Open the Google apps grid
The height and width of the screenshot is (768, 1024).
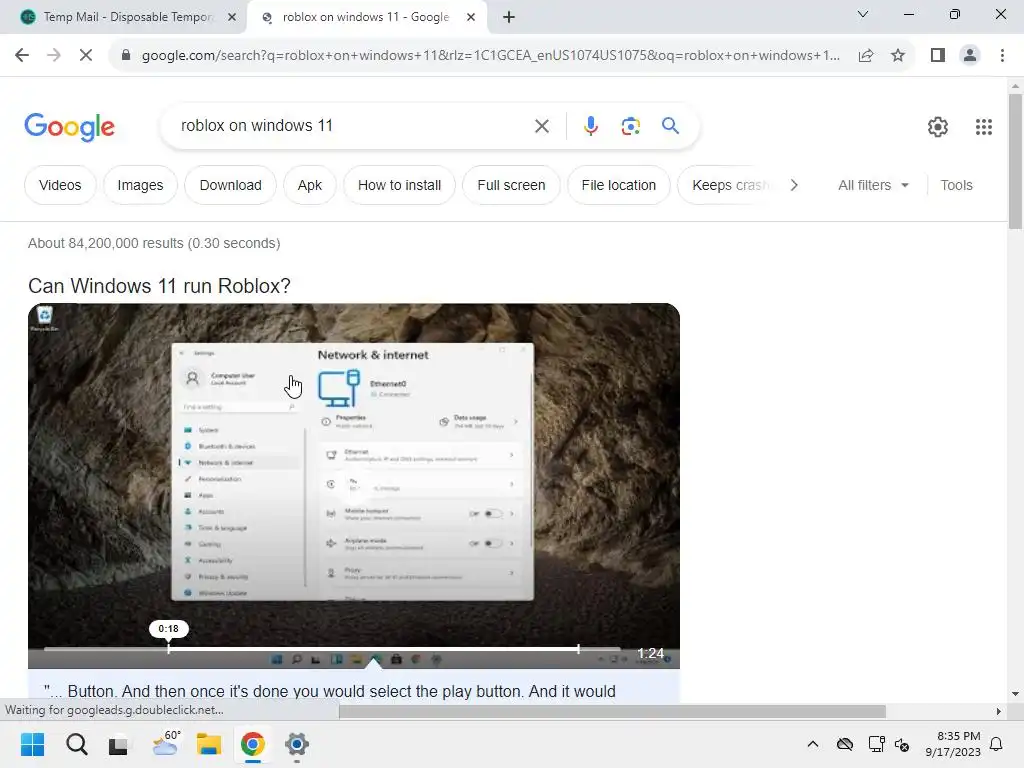984,127
